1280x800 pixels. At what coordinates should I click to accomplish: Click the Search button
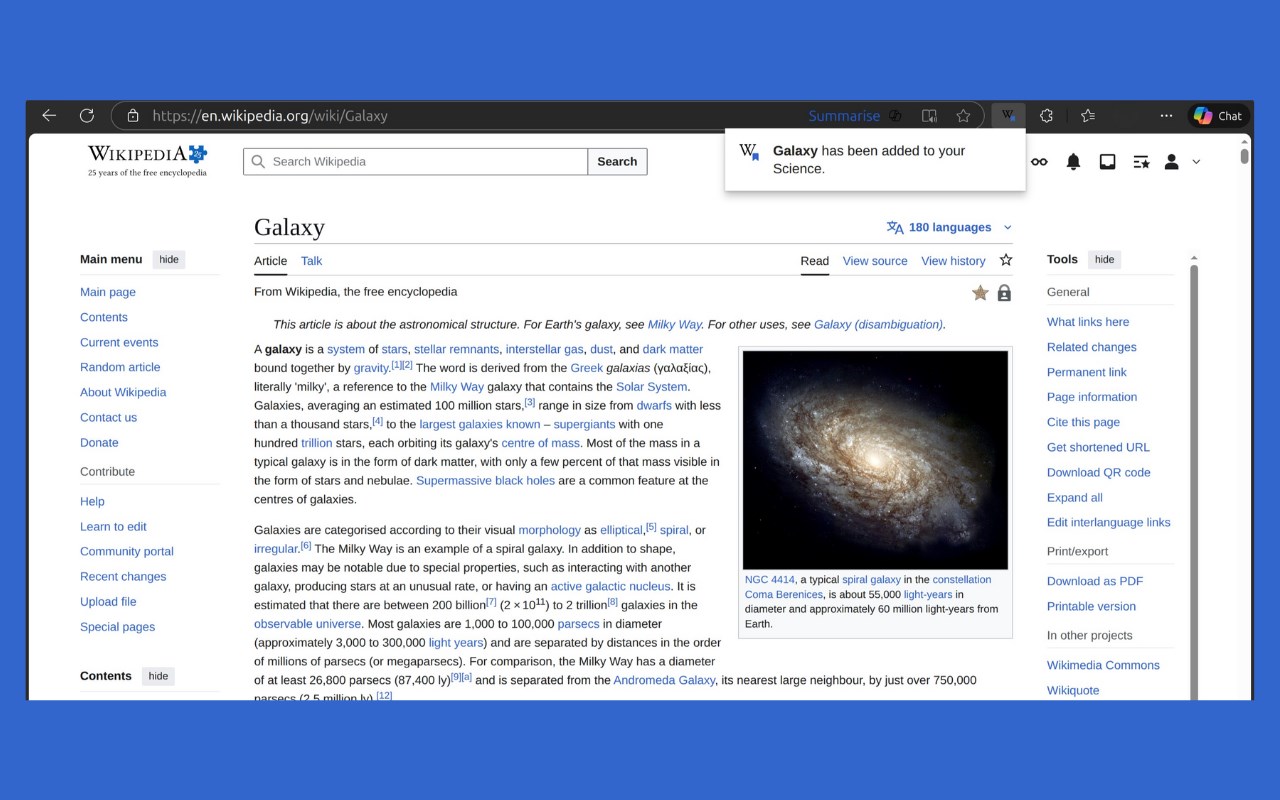pos(617,161)
